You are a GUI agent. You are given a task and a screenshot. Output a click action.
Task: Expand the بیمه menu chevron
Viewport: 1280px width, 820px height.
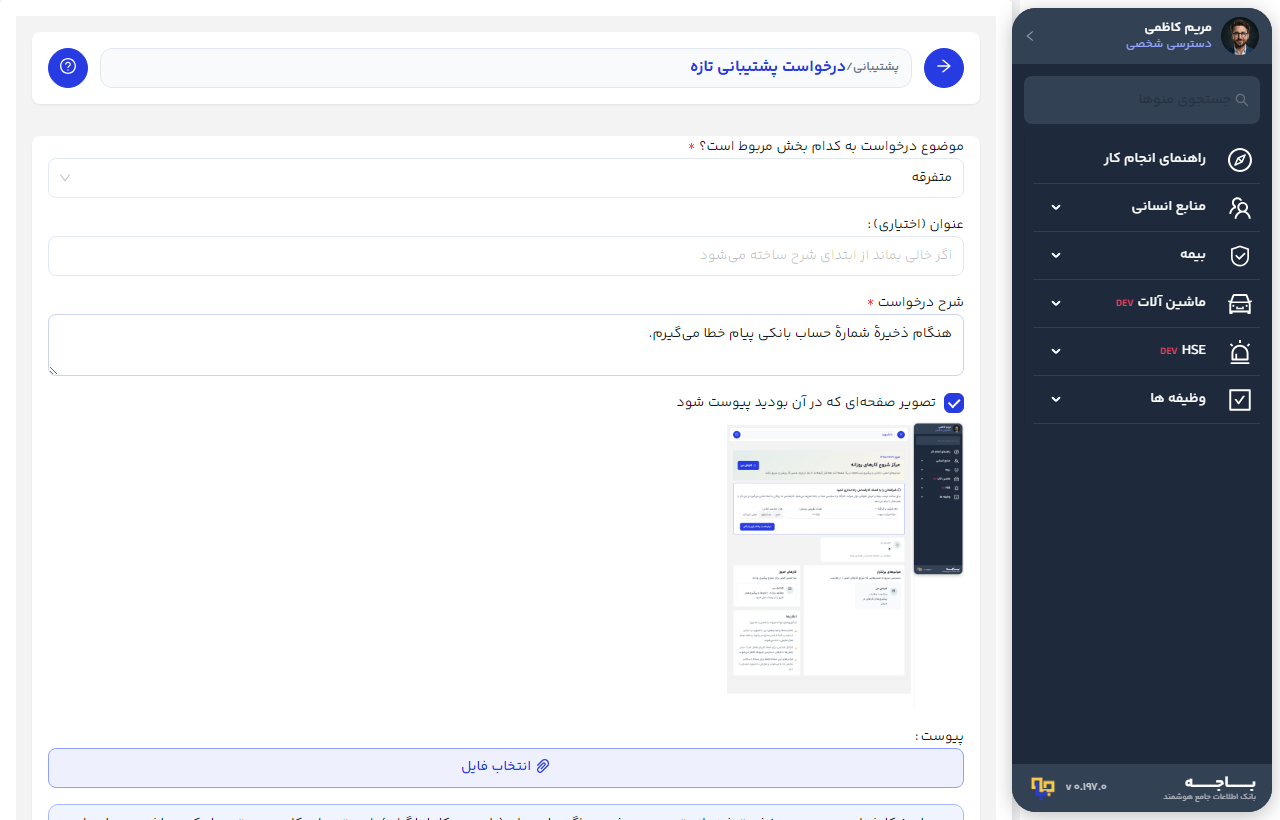point(1056,256)
